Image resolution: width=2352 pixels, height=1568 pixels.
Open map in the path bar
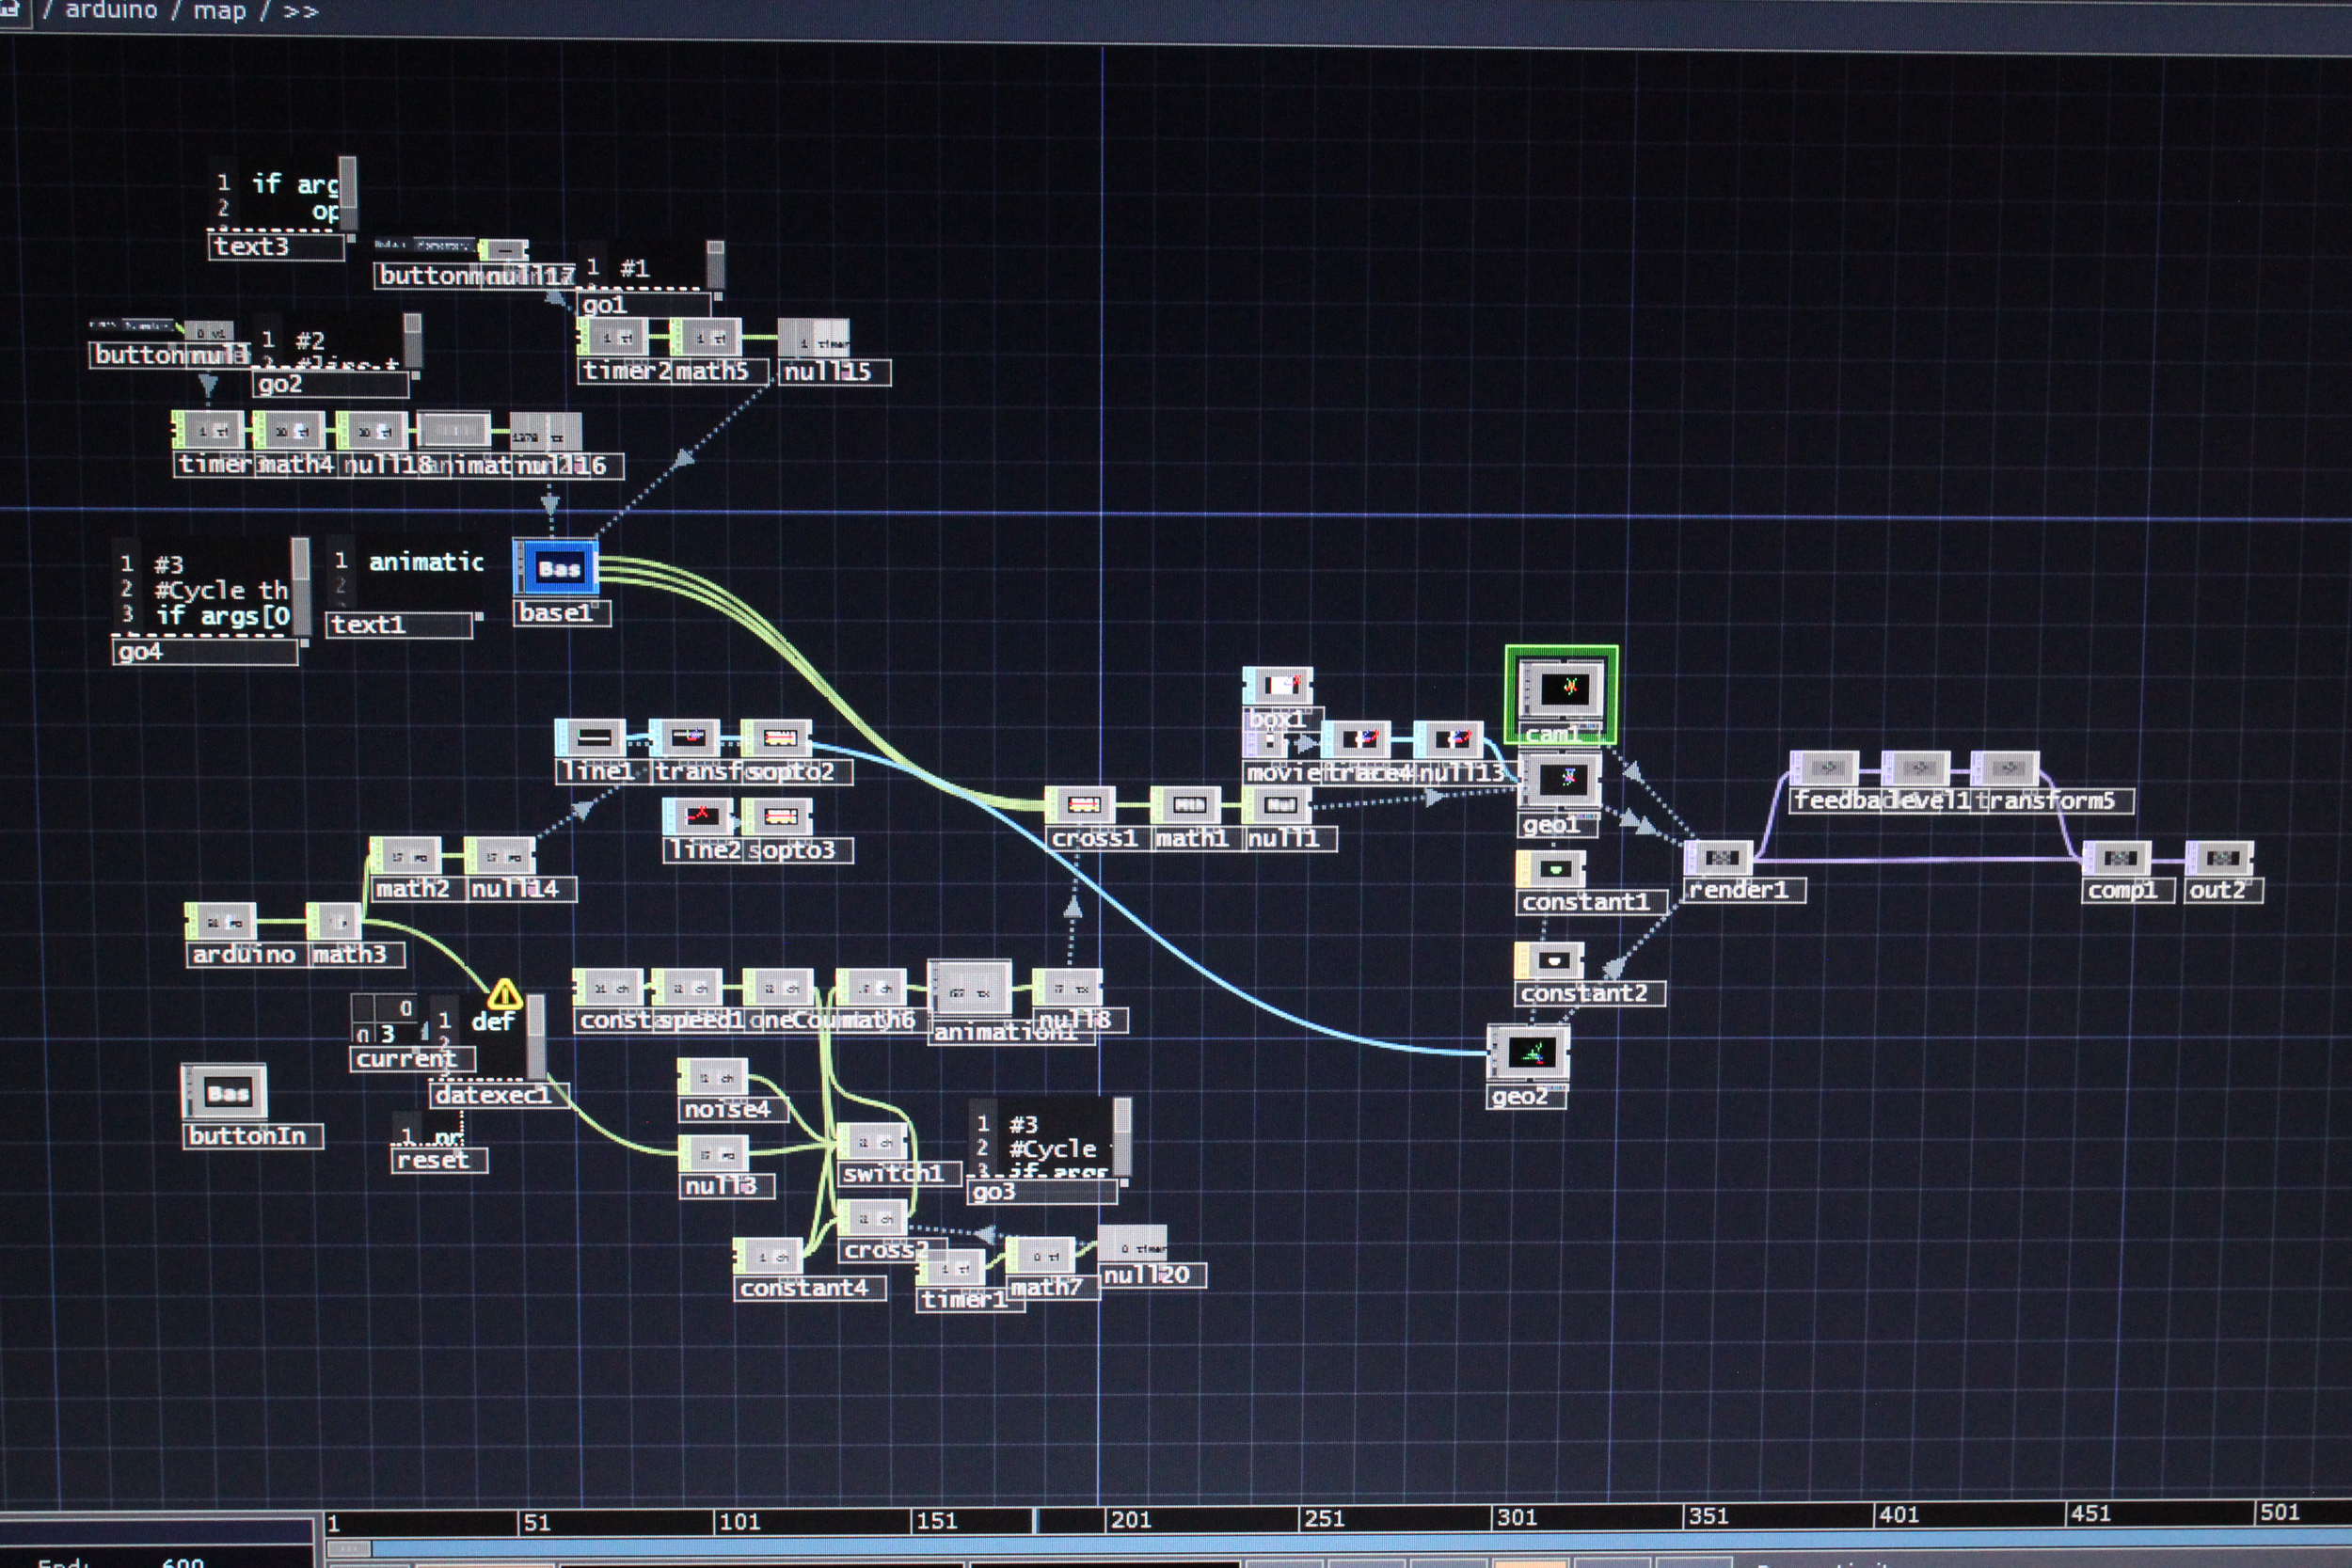point(220,11)
